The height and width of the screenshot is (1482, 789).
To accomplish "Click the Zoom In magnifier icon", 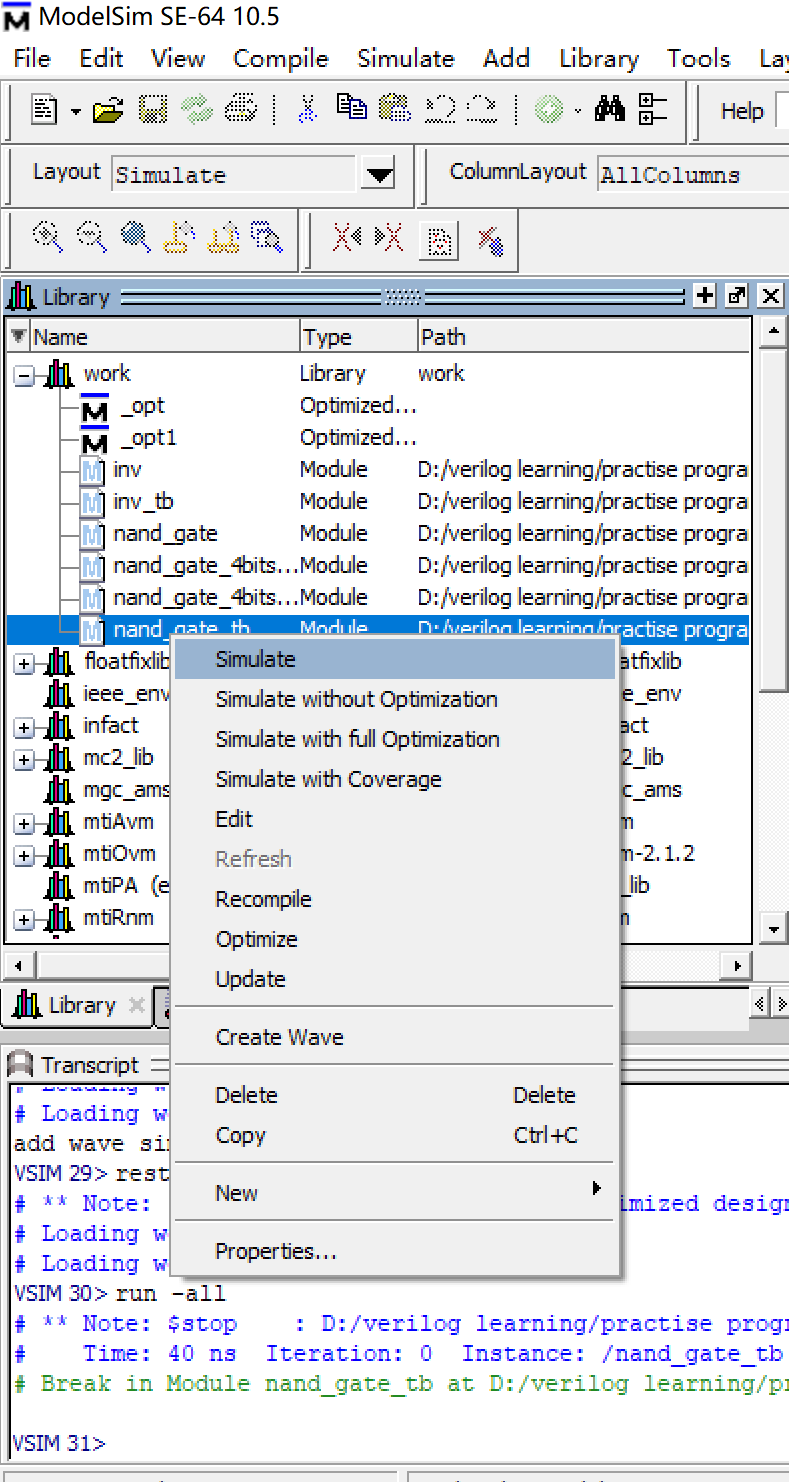I will 47,237.
